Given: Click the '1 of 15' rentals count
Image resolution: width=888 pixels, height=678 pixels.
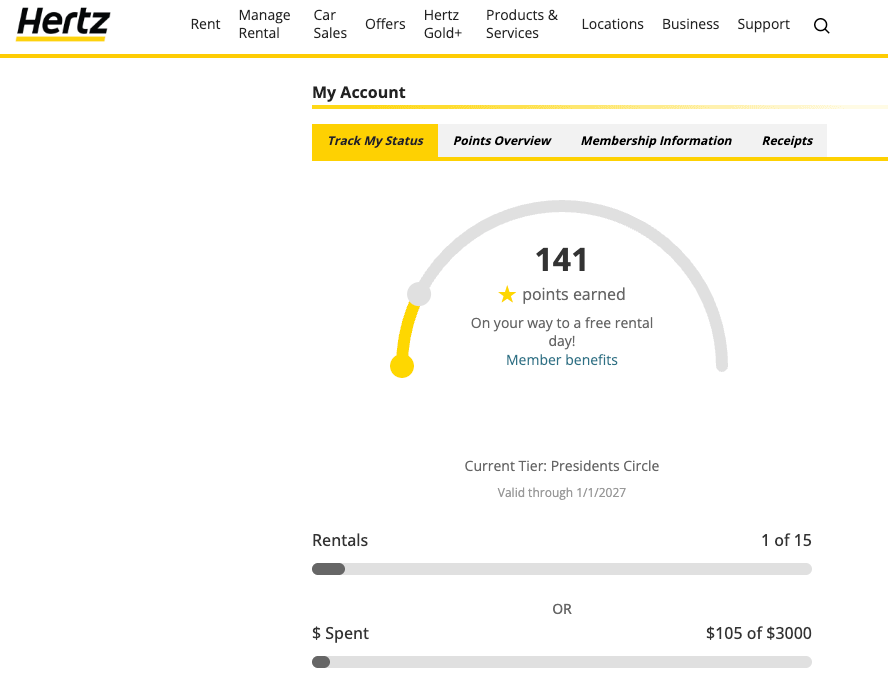Looking at the screenshot, I should pos(786,540).
